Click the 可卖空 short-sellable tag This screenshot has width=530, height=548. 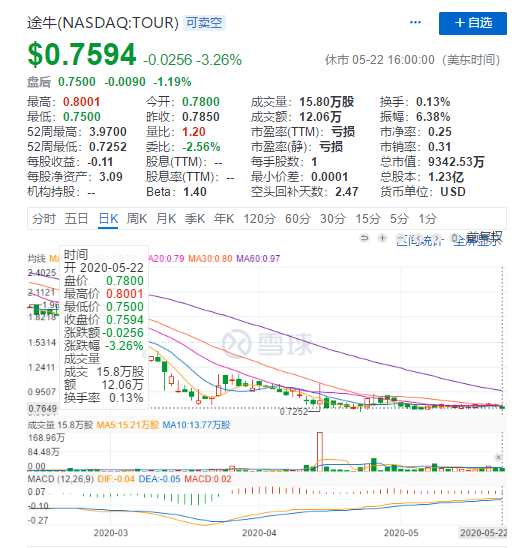[x=204, y=23]
